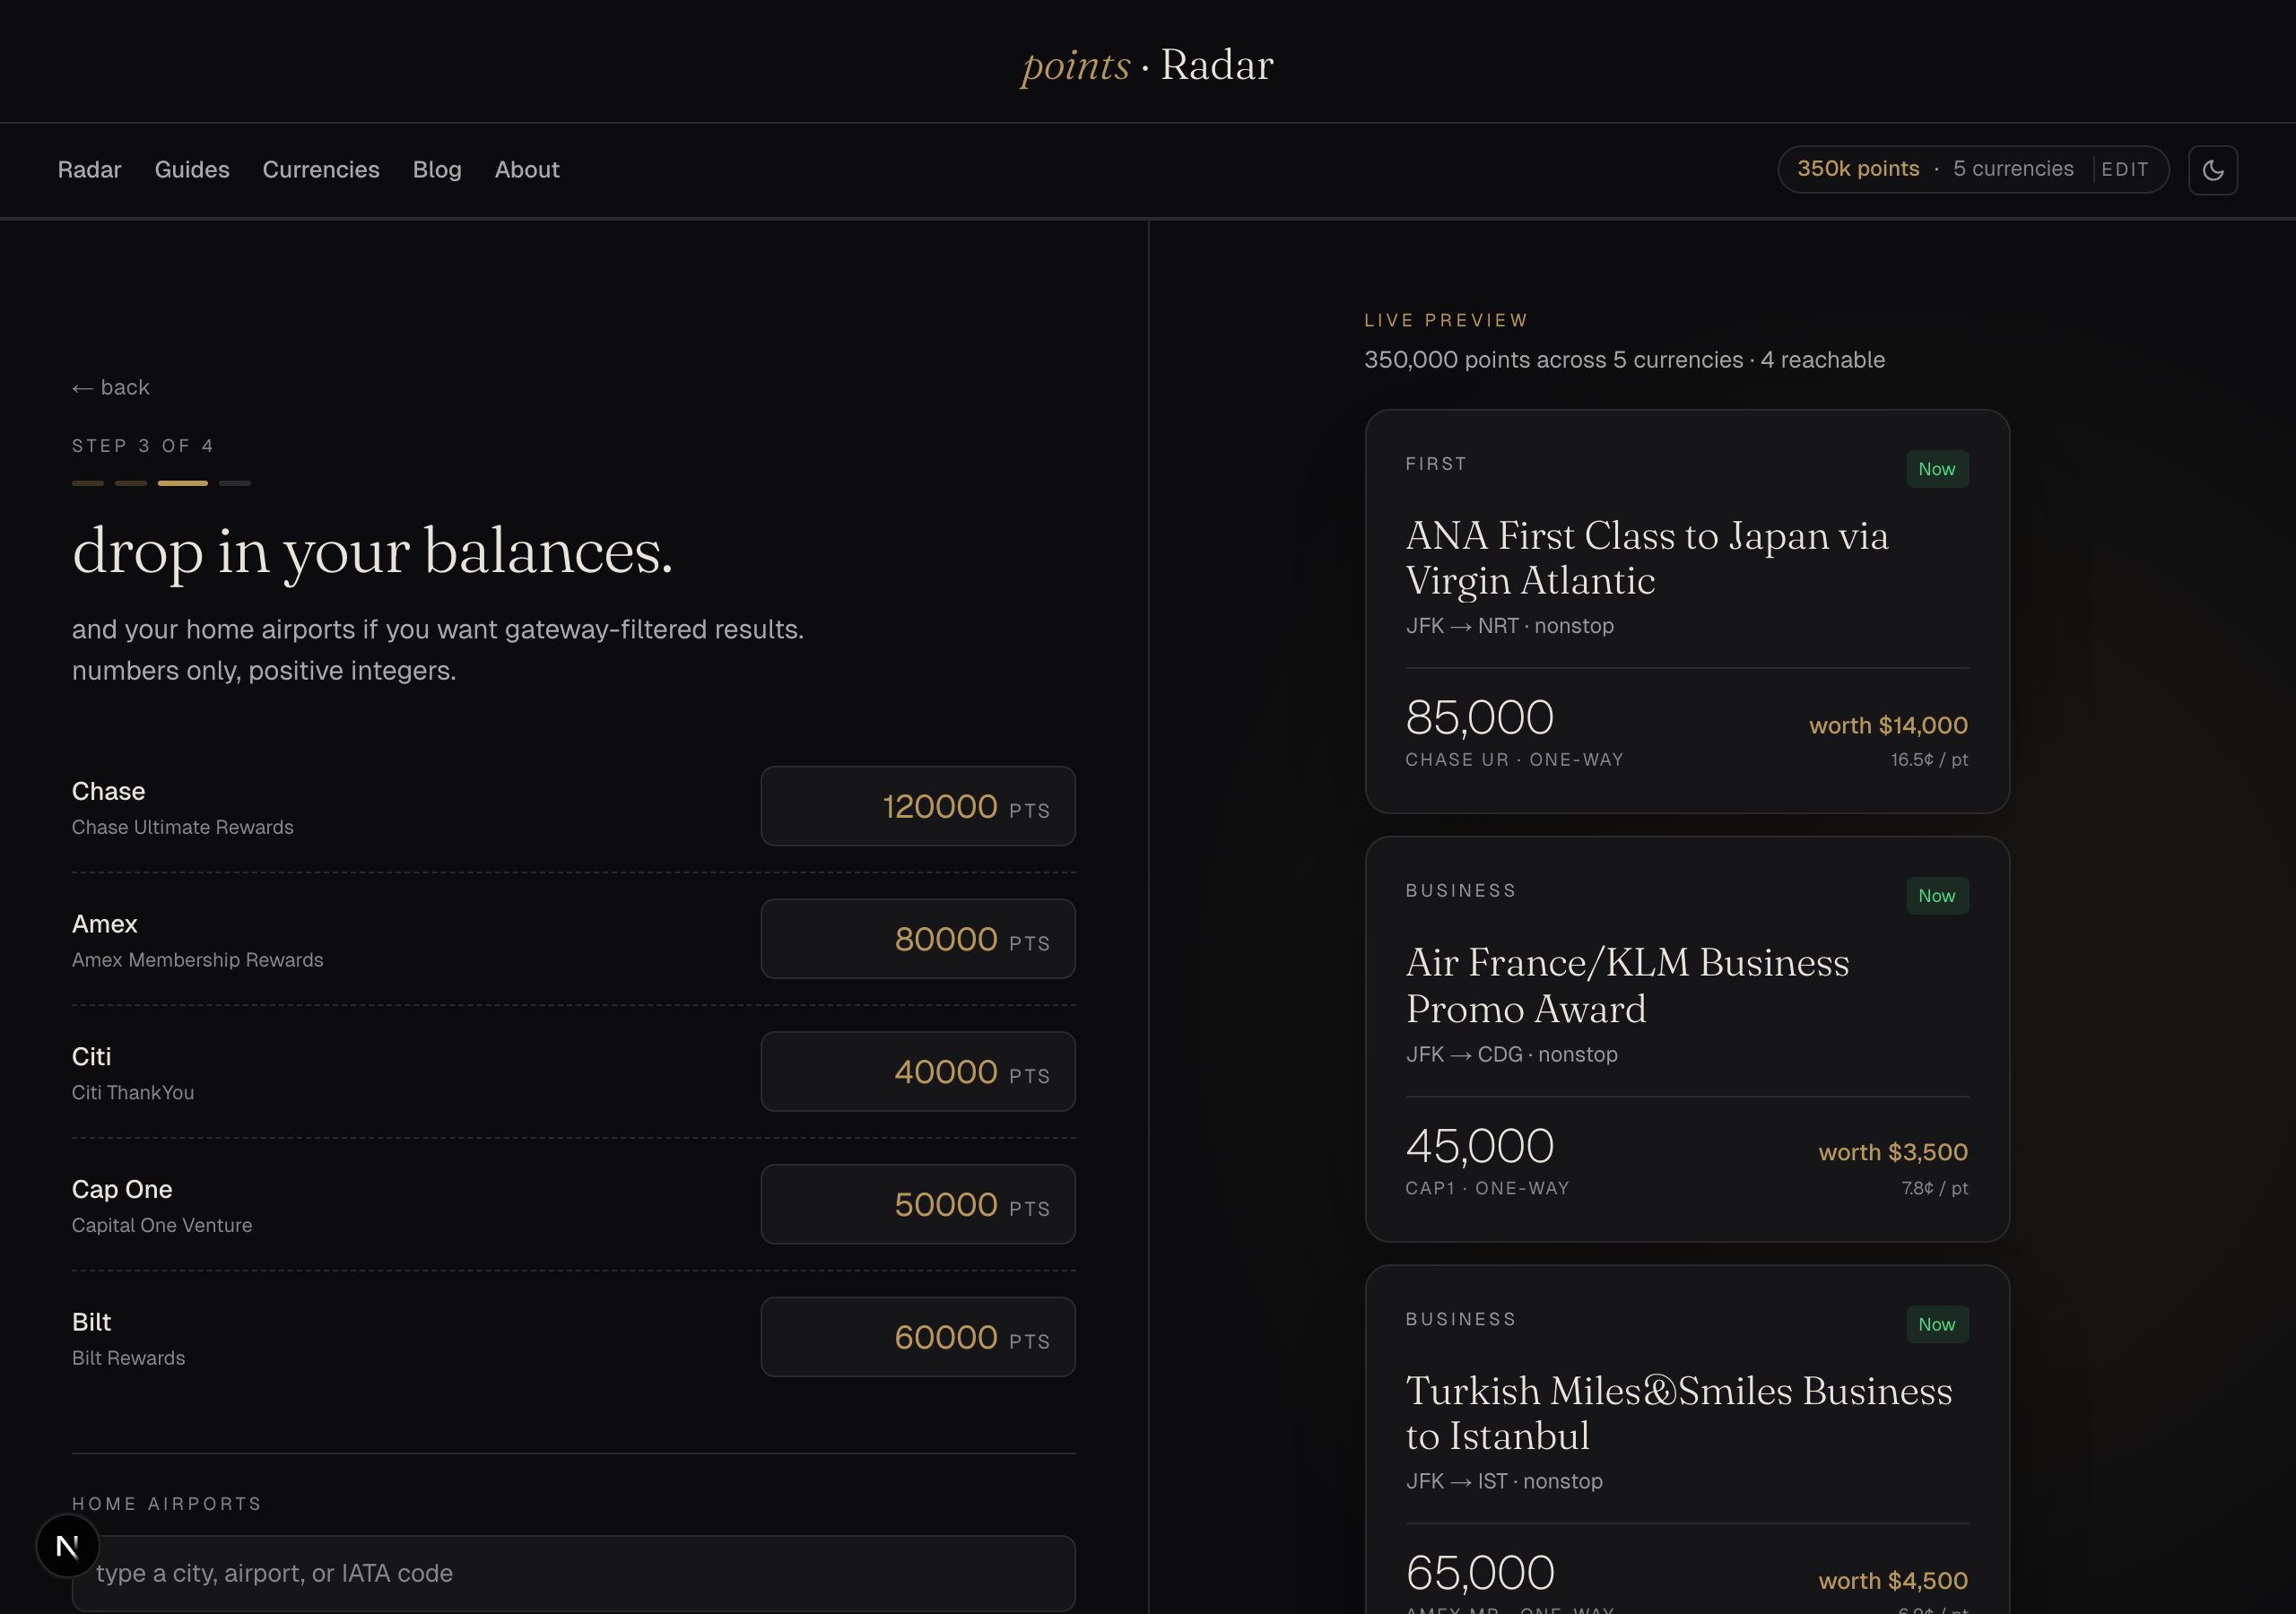Open the About nav link
Screen dimensions: 2296x1614
(x=527, y=170)
